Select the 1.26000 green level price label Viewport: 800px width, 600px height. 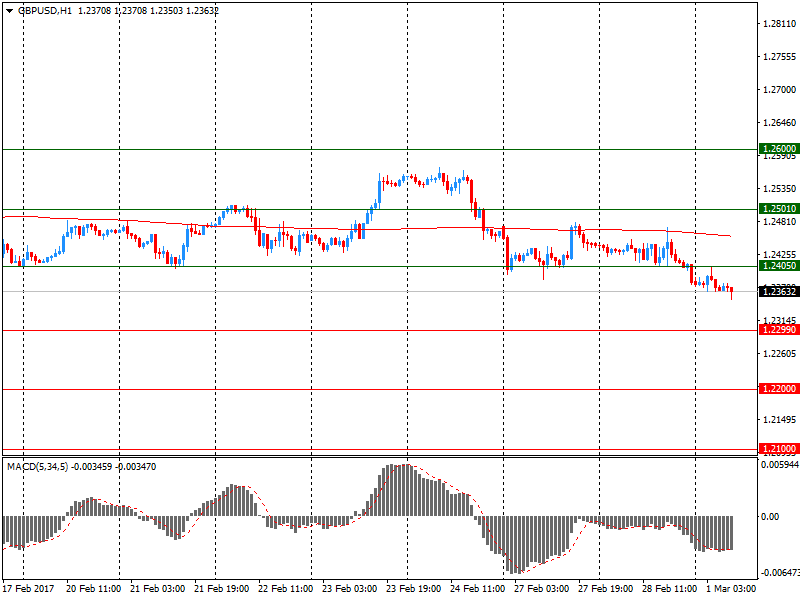point(778,149)
